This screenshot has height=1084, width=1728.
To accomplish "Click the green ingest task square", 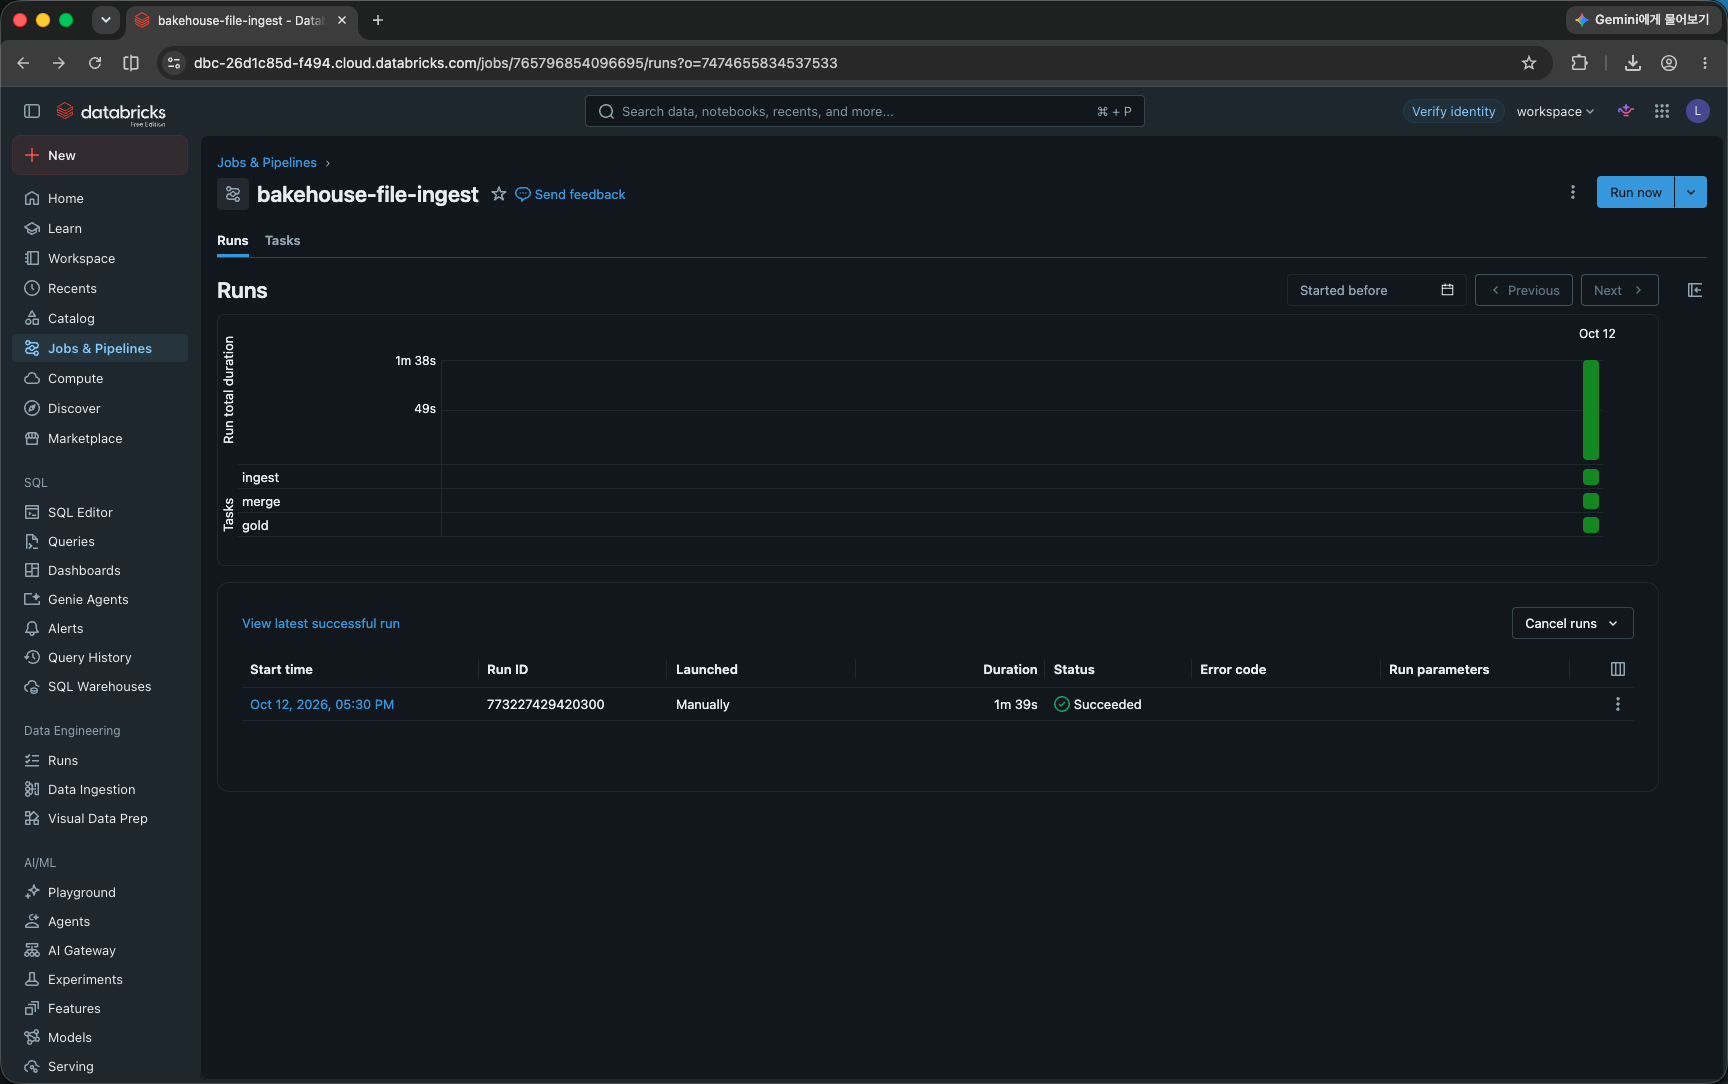I will click(1591, 477).
